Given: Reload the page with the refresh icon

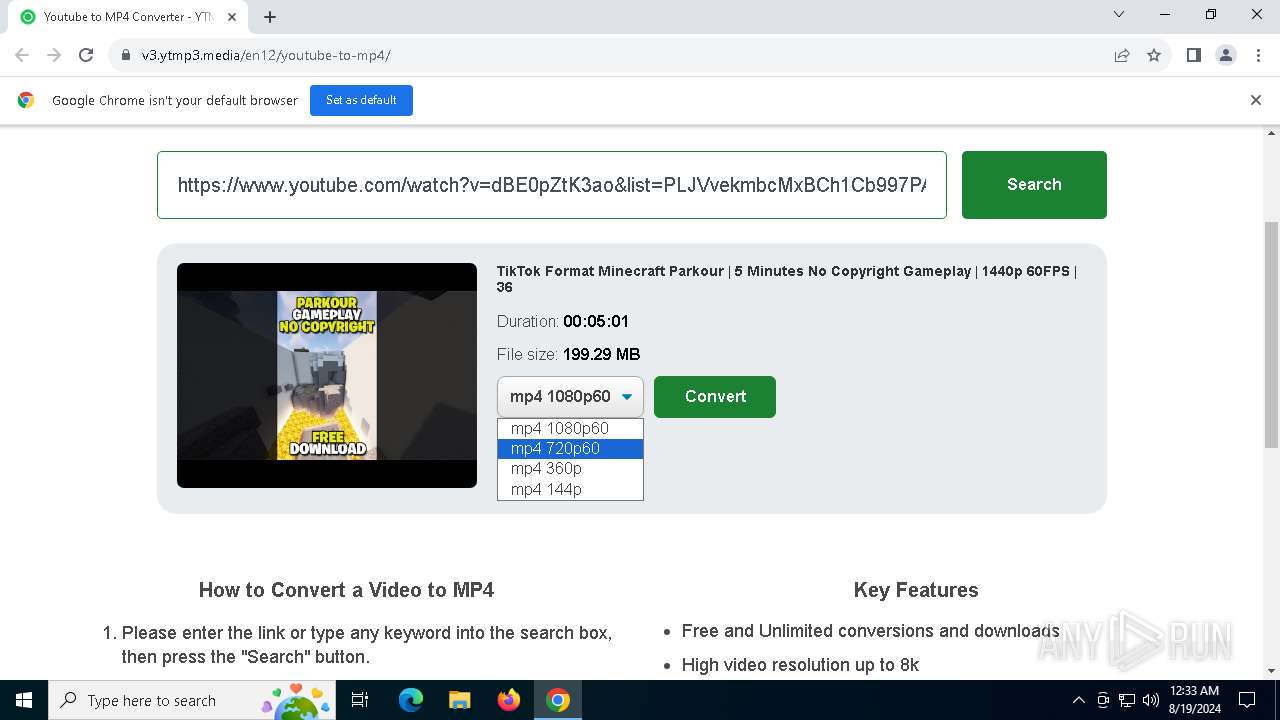Looking at the screenshot, I should coord(86,55).
